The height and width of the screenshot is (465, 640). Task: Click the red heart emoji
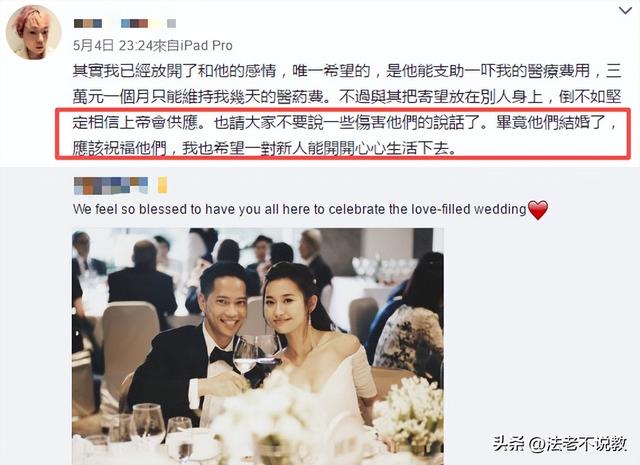[x=538, y=210]
